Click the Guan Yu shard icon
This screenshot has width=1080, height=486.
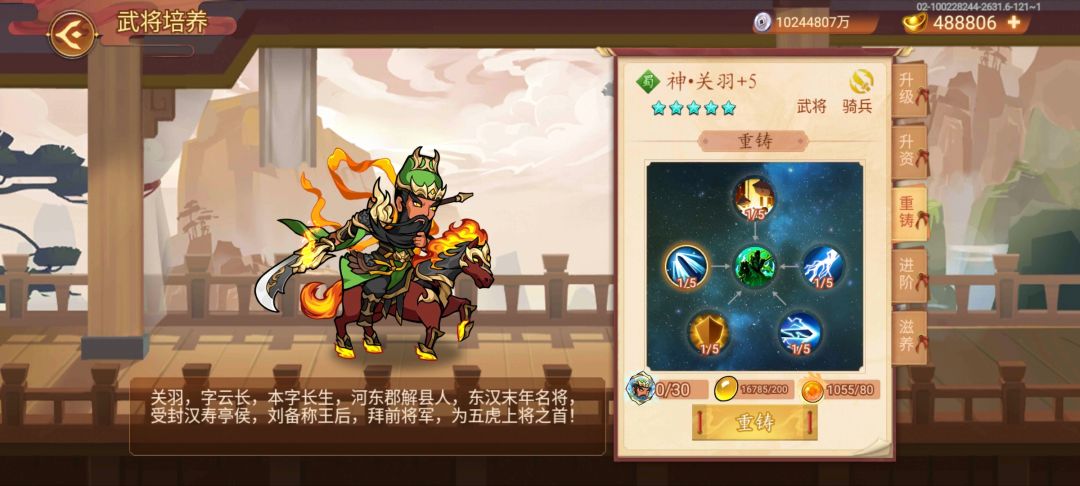coord(641,387)
